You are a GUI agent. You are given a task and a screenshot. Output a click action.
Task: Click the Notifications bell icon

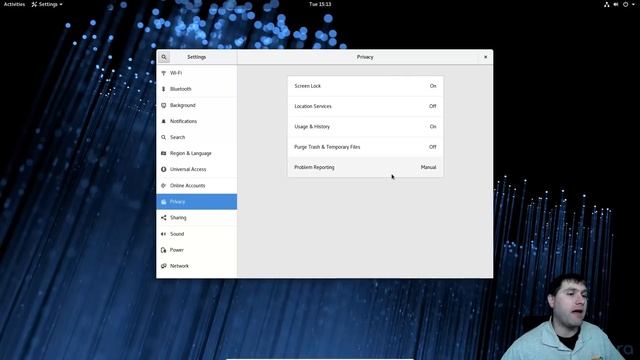point(164,121)
